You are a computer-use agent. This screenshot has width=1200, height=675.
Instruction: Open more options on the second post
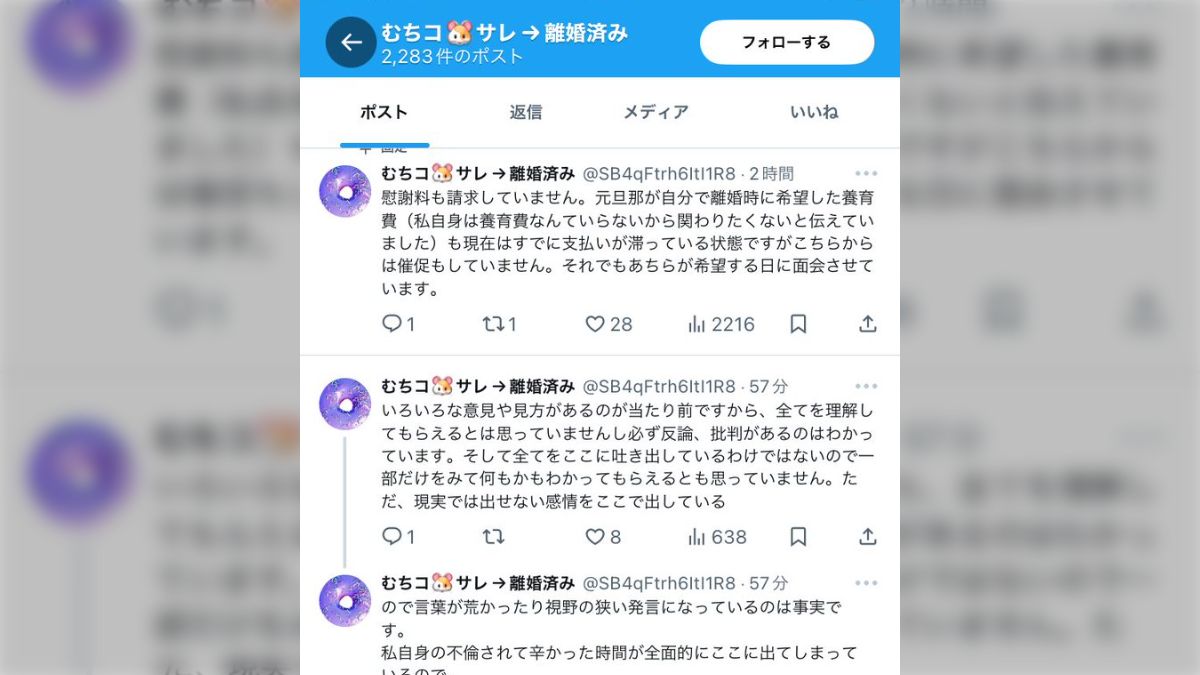tap(866, 387)
